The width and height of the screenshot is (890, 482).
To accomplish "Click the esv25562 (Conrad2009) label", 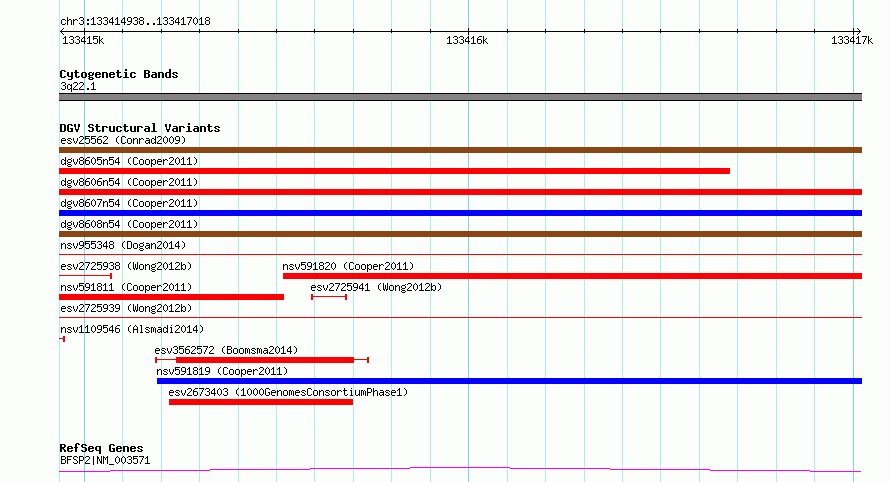I will coord(123,140).
